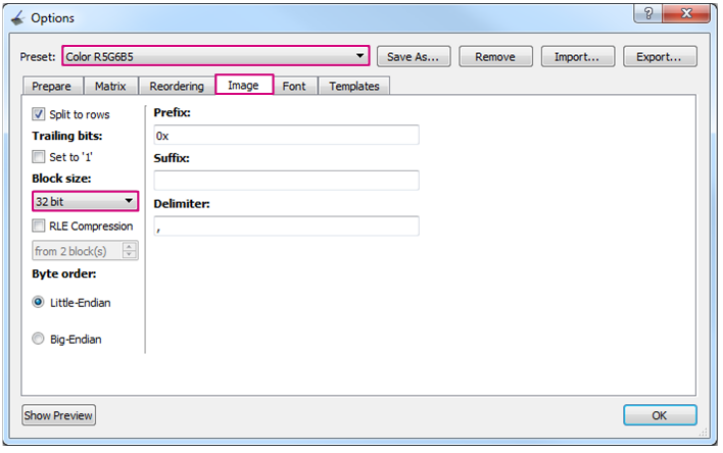This screenshot has height=453, width=723.
Task: Close the Options dialog window
Action: tap(689, 15)
